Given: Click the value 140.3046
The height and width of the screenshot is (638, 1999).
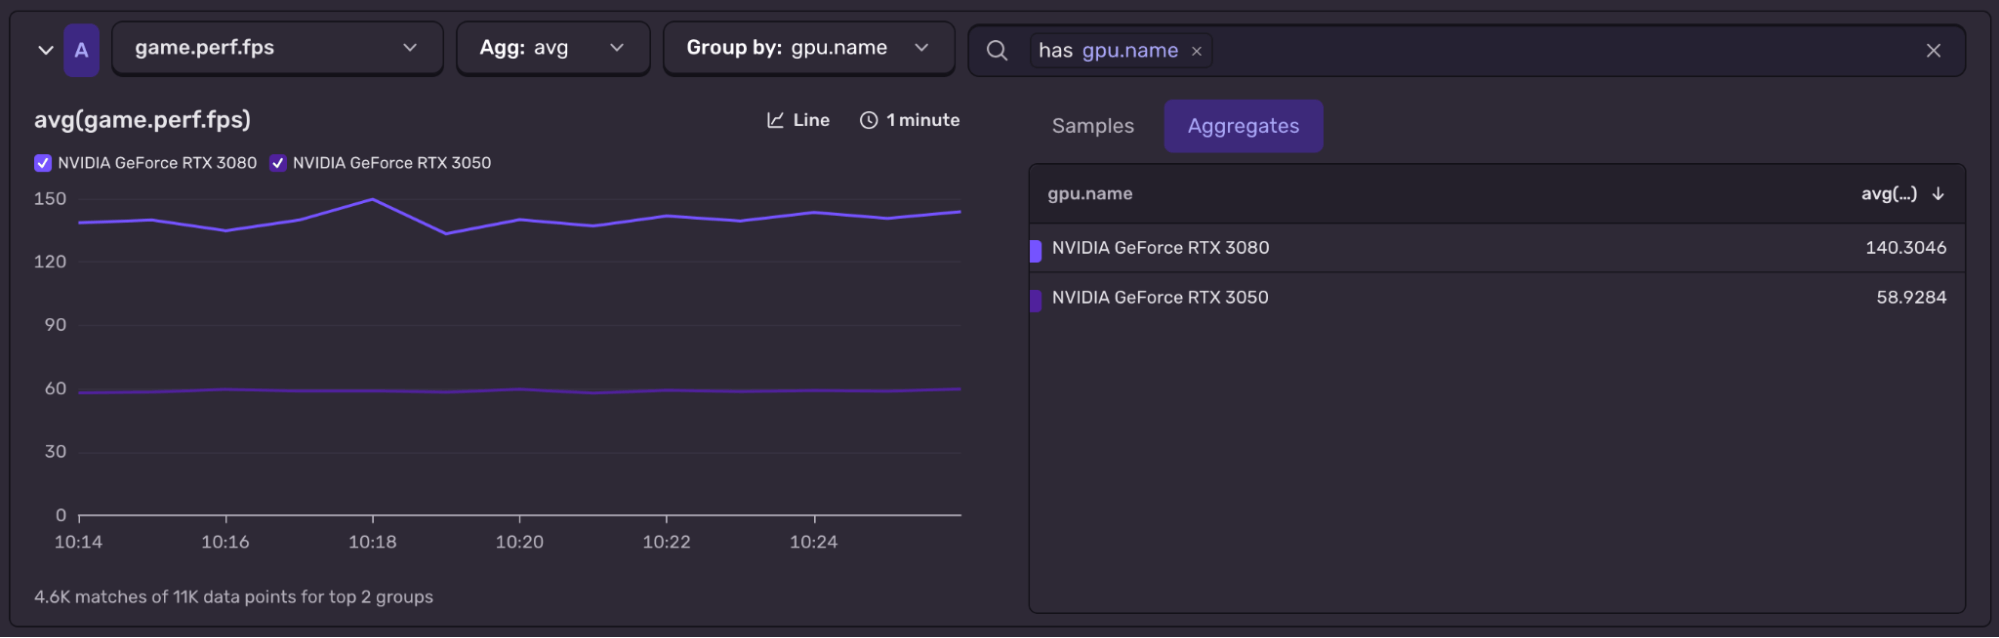Looking at the screenshot, I should point(1906,248).
